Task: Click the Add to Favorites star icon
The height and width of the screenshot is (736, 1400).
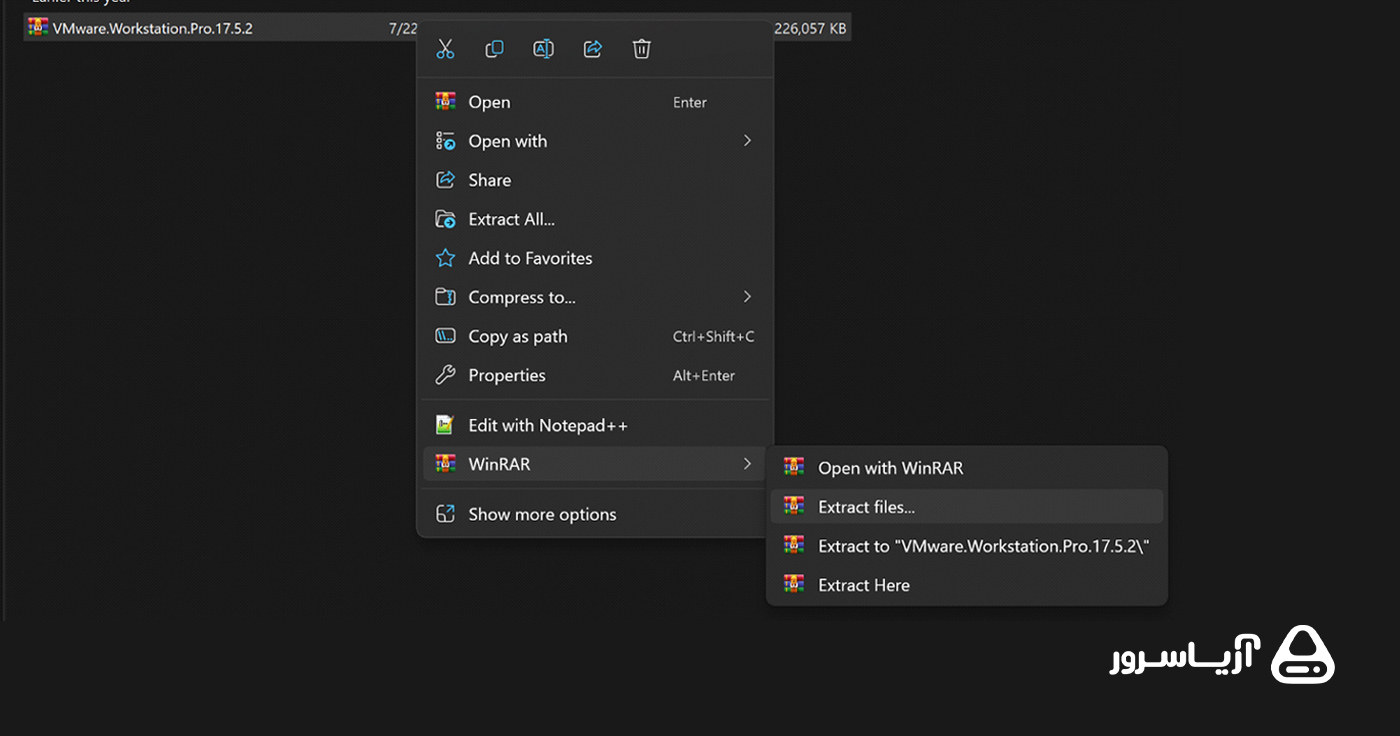Action: tap(445, 258)
